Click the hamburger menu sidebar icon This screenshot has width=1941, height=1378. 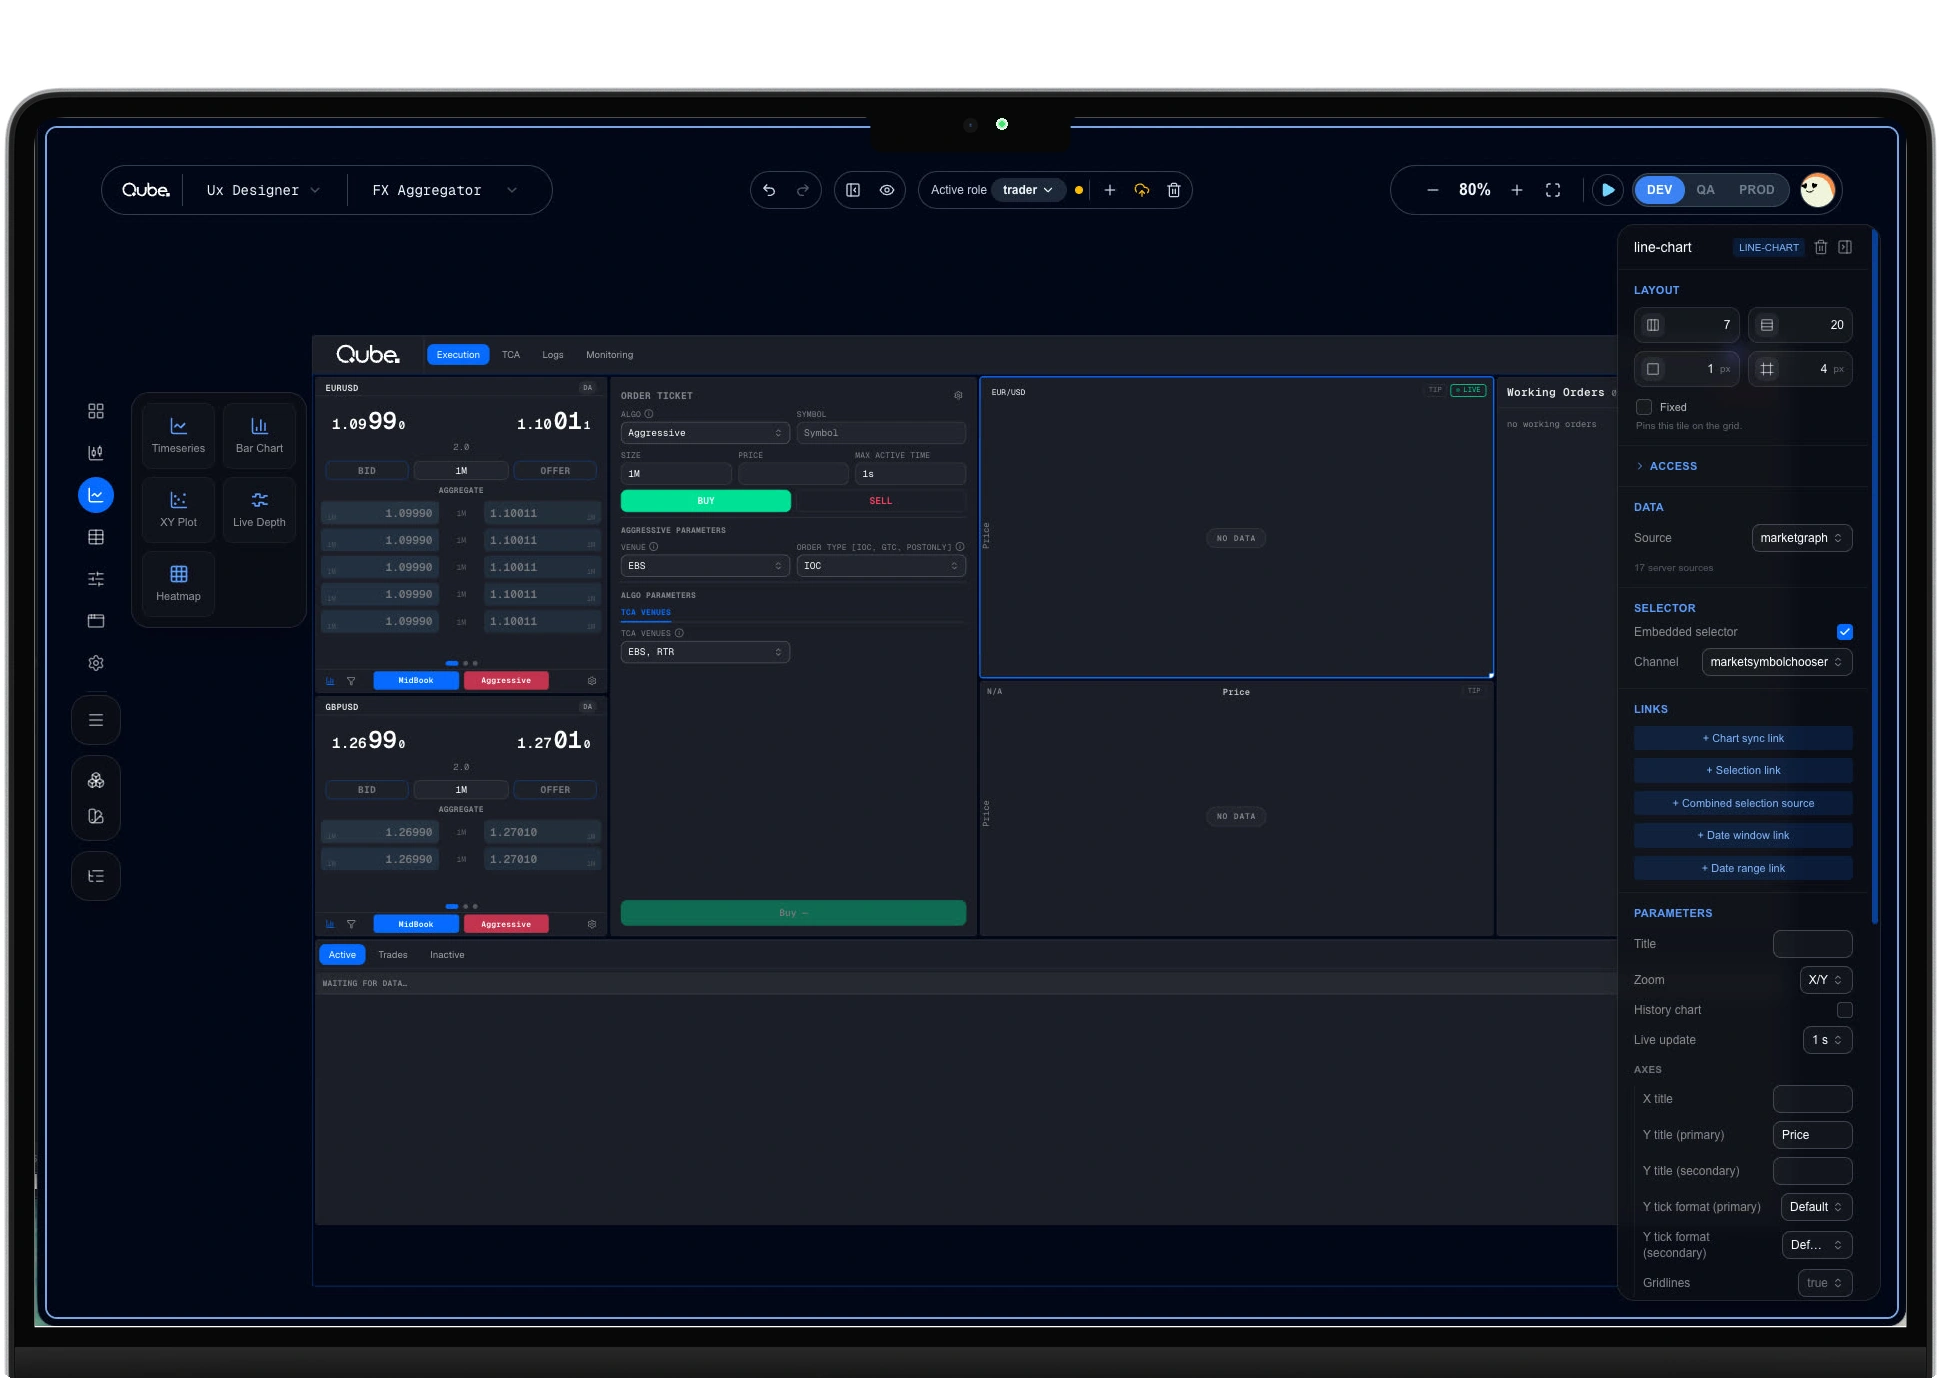coord(96,720)
